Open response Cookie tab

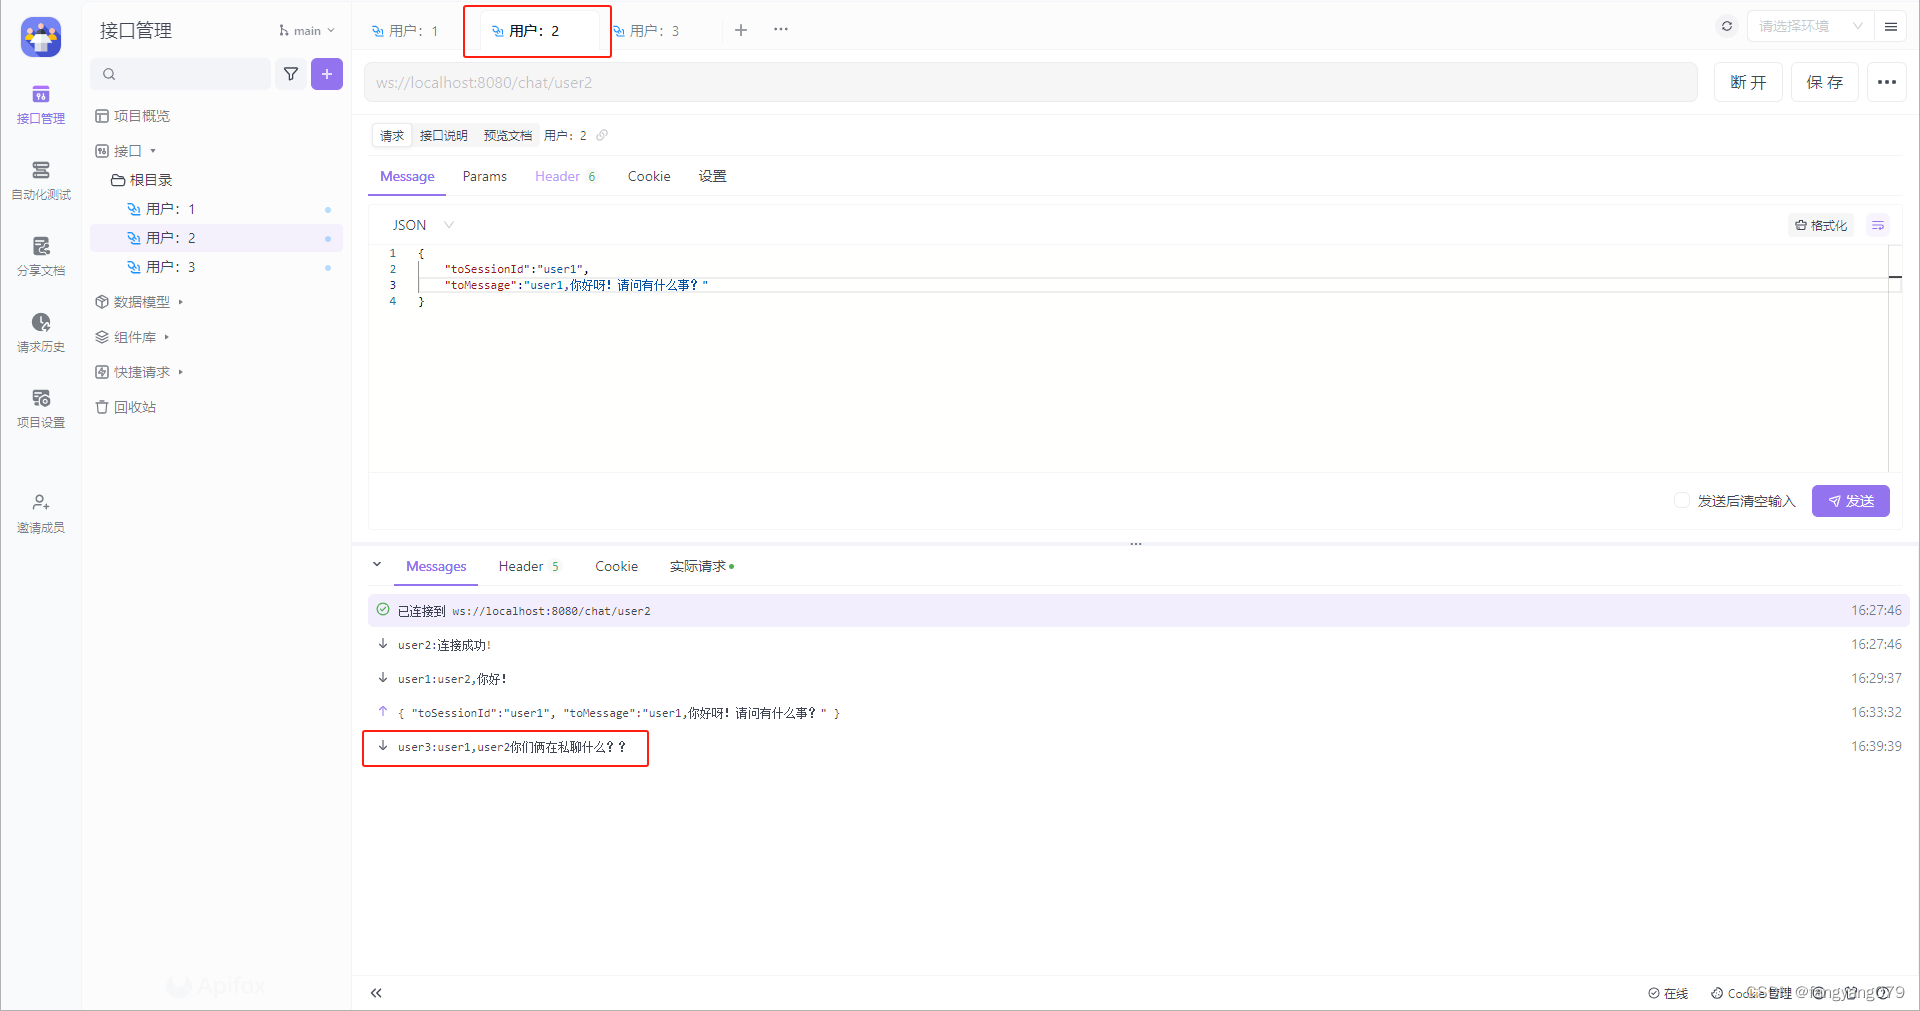[616, 567]
